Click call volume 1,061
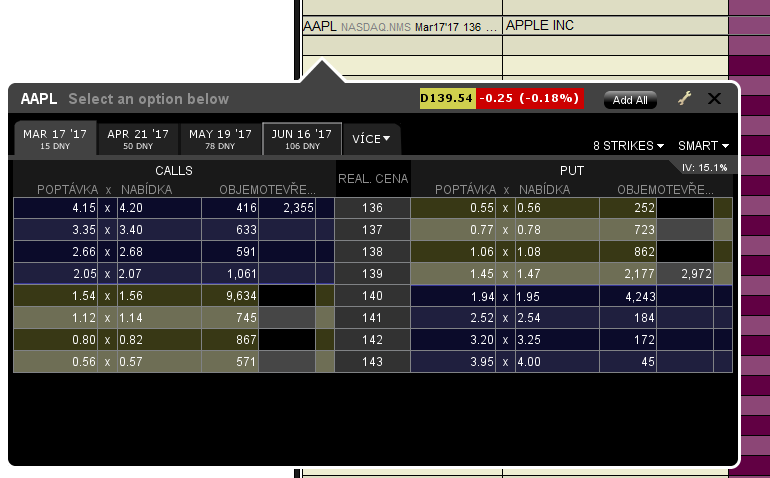 (x=230, y=274)
